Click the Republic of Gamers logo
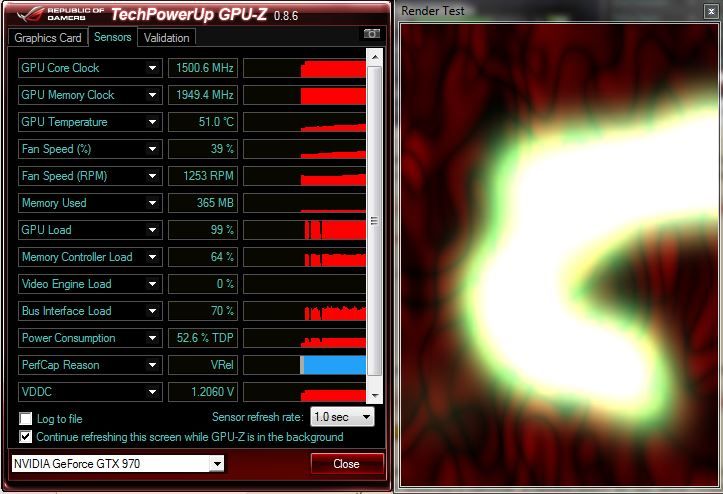The height and width of the screenshot is (494, 723). click(61, 14)
